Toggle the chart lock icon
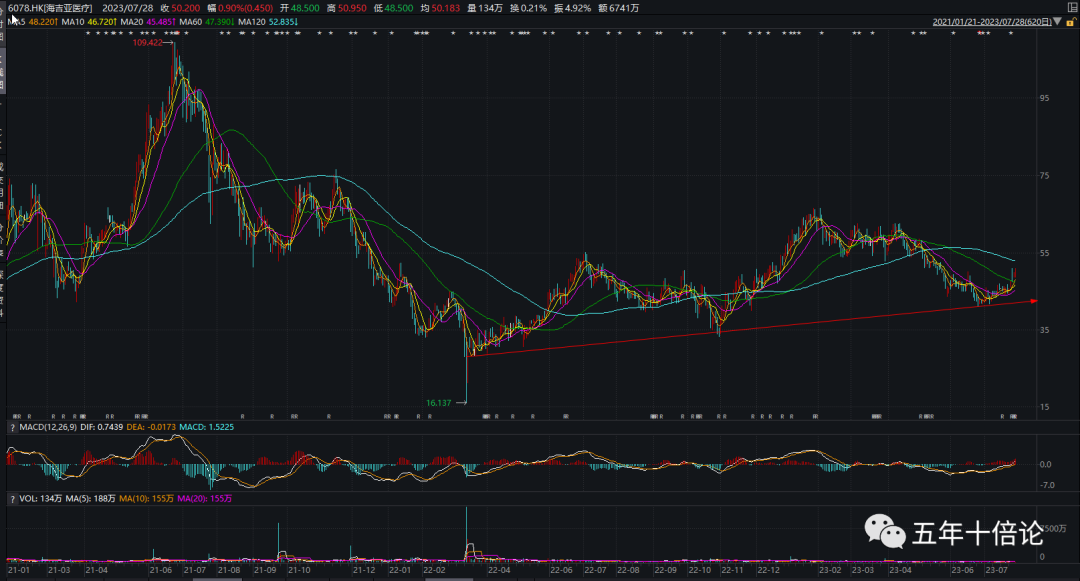 point(1070,22)
